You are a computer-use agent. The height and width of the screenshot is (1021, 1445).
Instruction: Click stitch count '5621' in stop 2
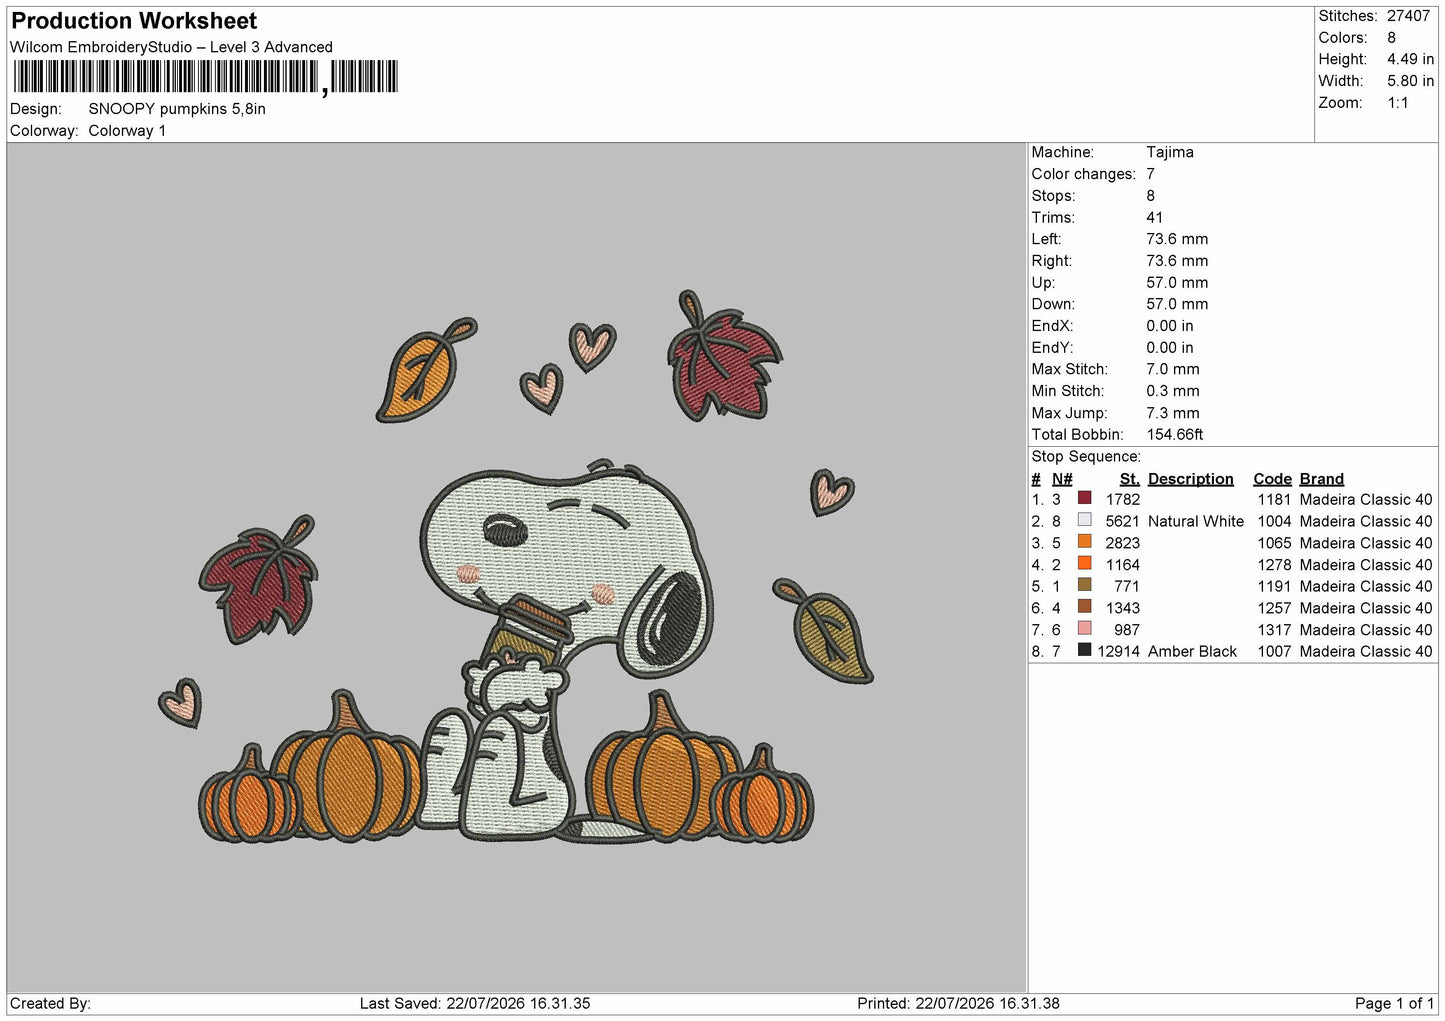(x=1123, y=521)
